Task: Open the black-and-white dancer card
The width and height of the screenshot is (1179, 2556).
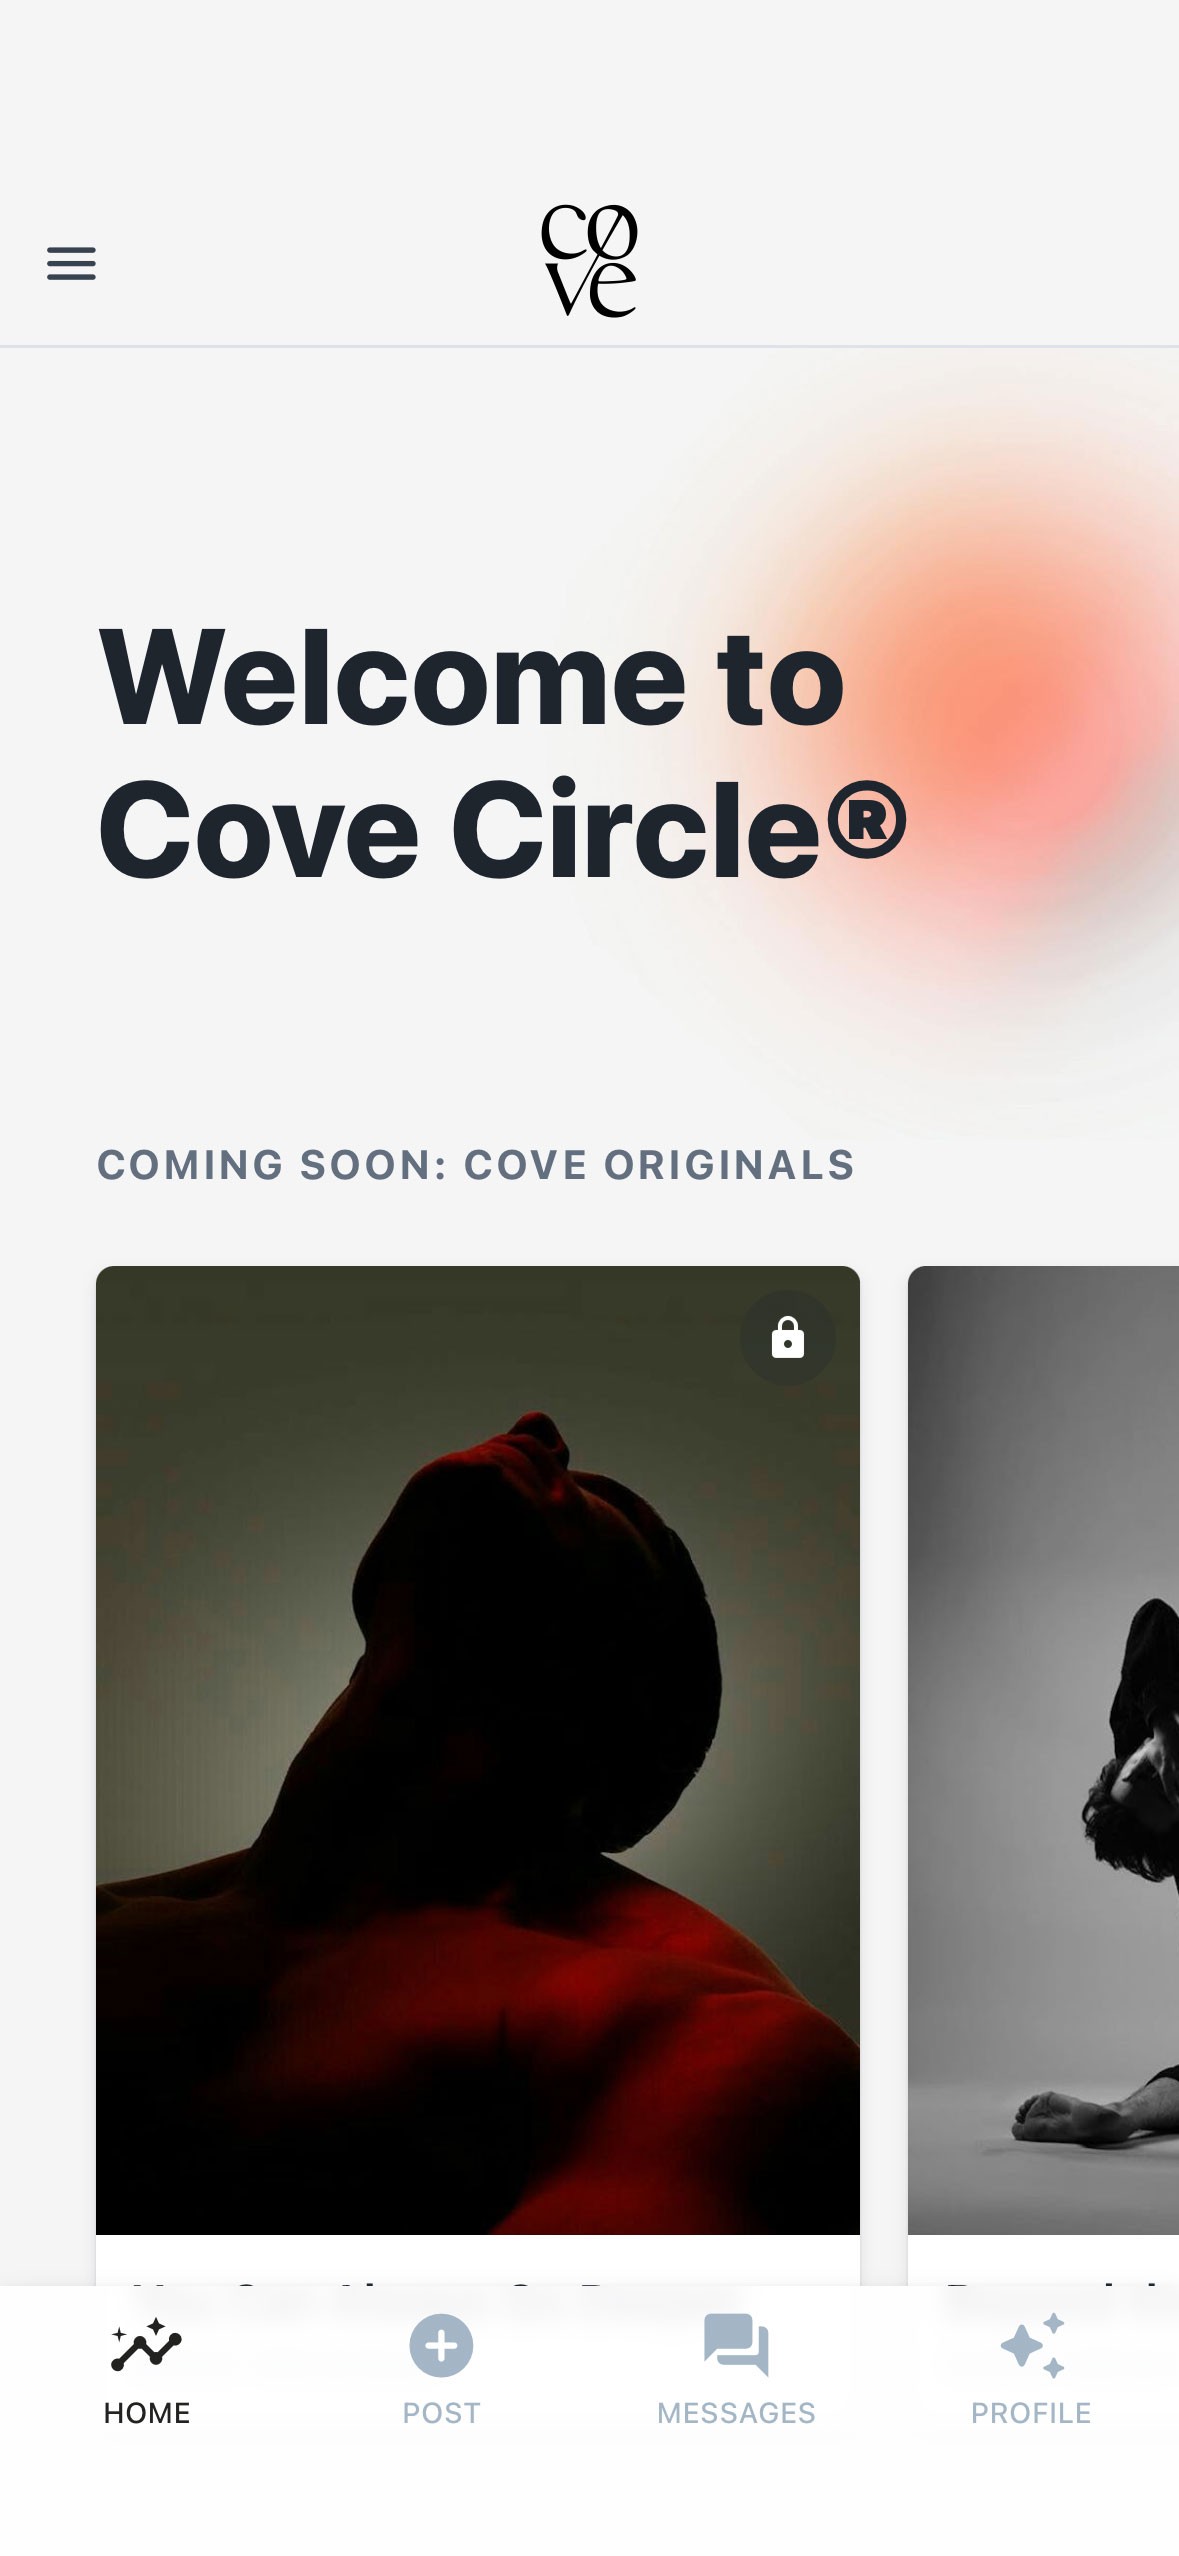Action: point(1043,1750)
